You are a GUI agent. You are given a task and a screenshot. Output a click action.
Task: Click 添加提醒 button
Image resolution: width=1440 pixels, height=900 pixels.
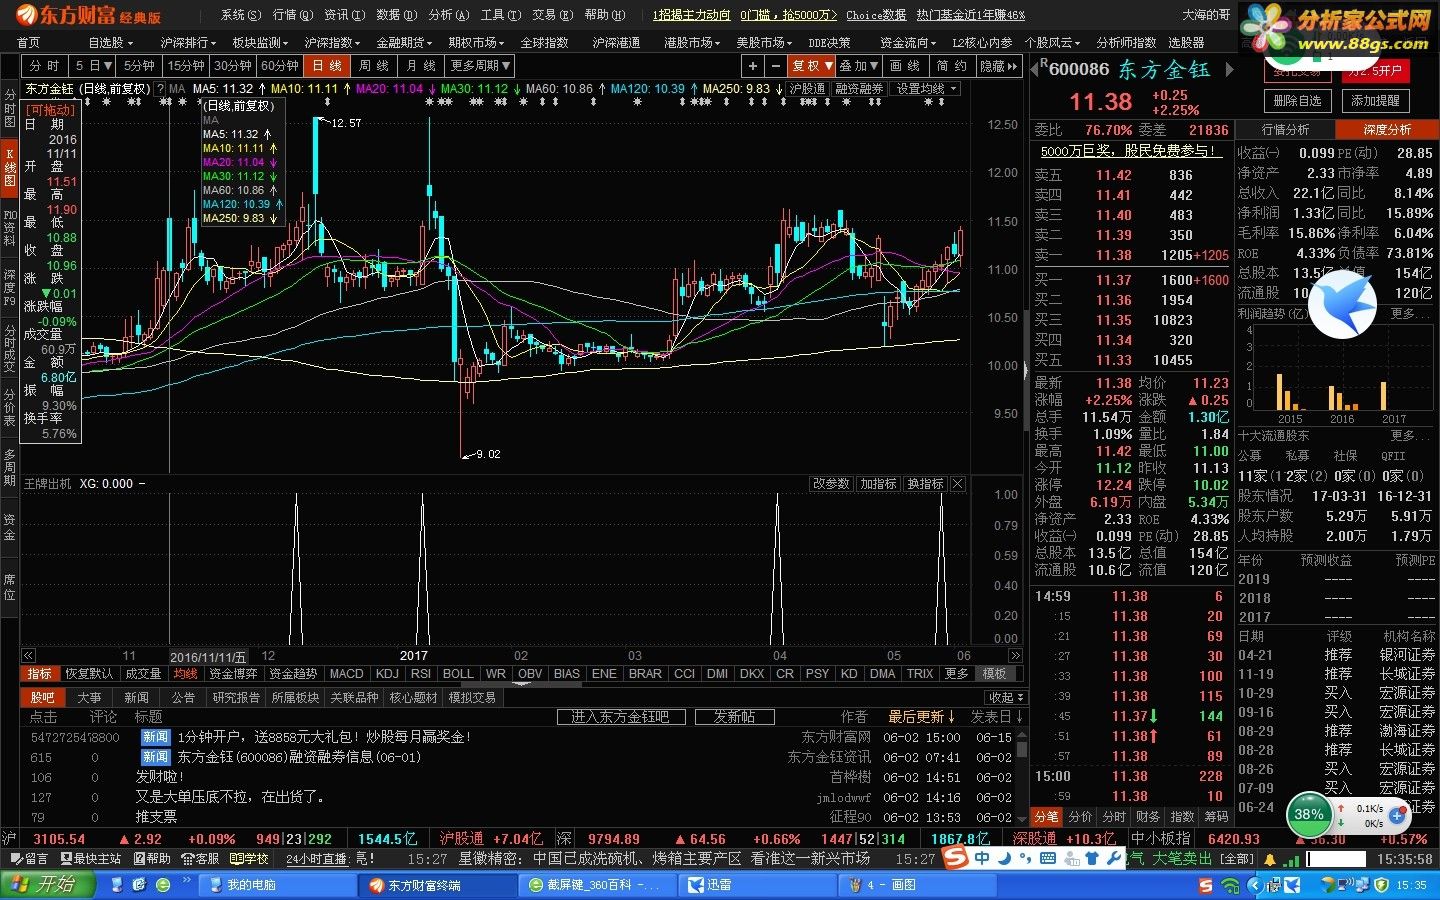[x=1376, y=101]
